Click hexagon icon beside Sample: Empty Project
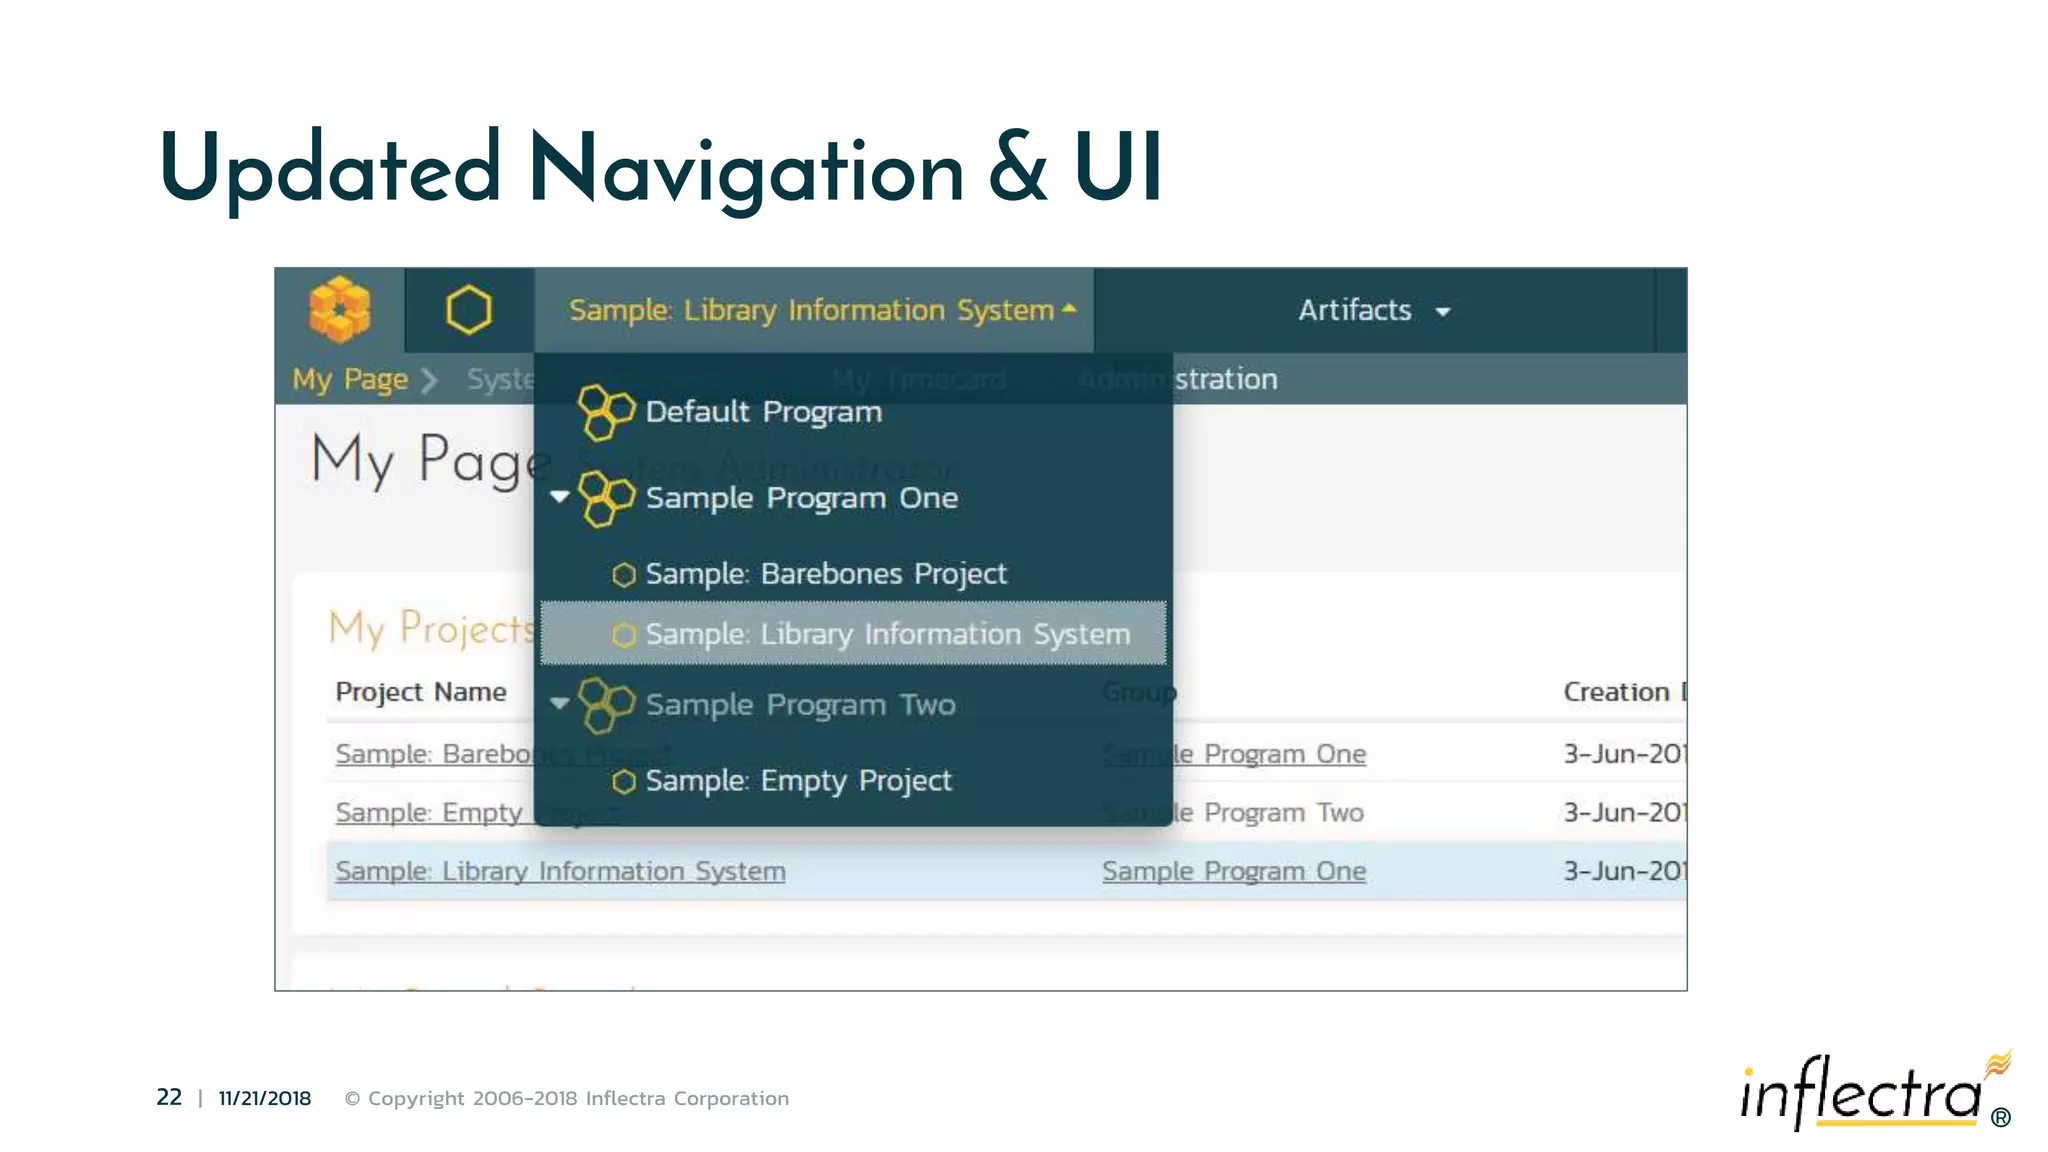Image resolution: width=2048 pixels, height=1152 pixels. [x=624, y=781]
